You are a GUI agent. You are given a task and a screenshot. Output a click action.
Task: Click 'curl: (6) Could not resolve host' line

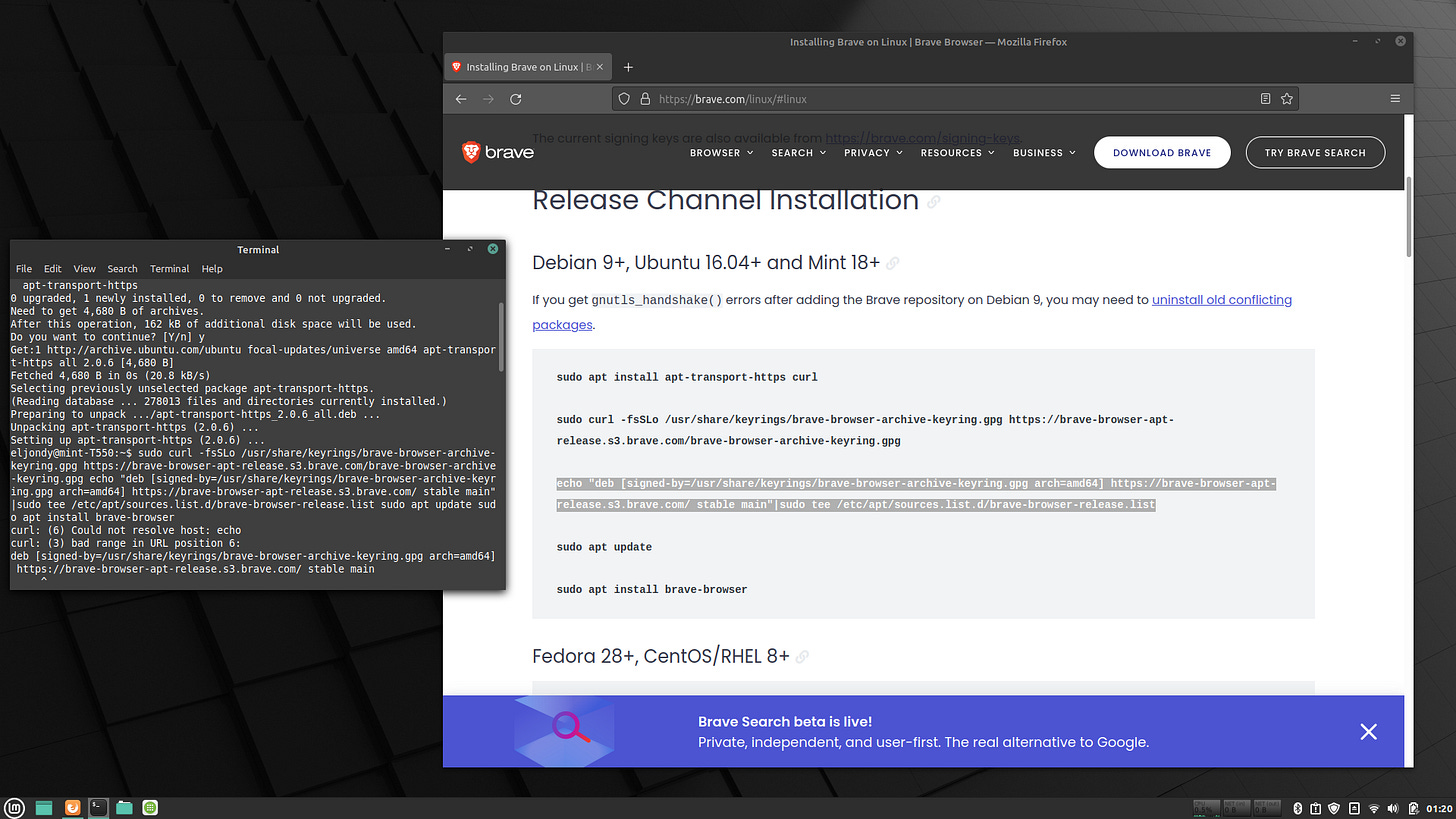pyautogui.click(x=125, y=530)
